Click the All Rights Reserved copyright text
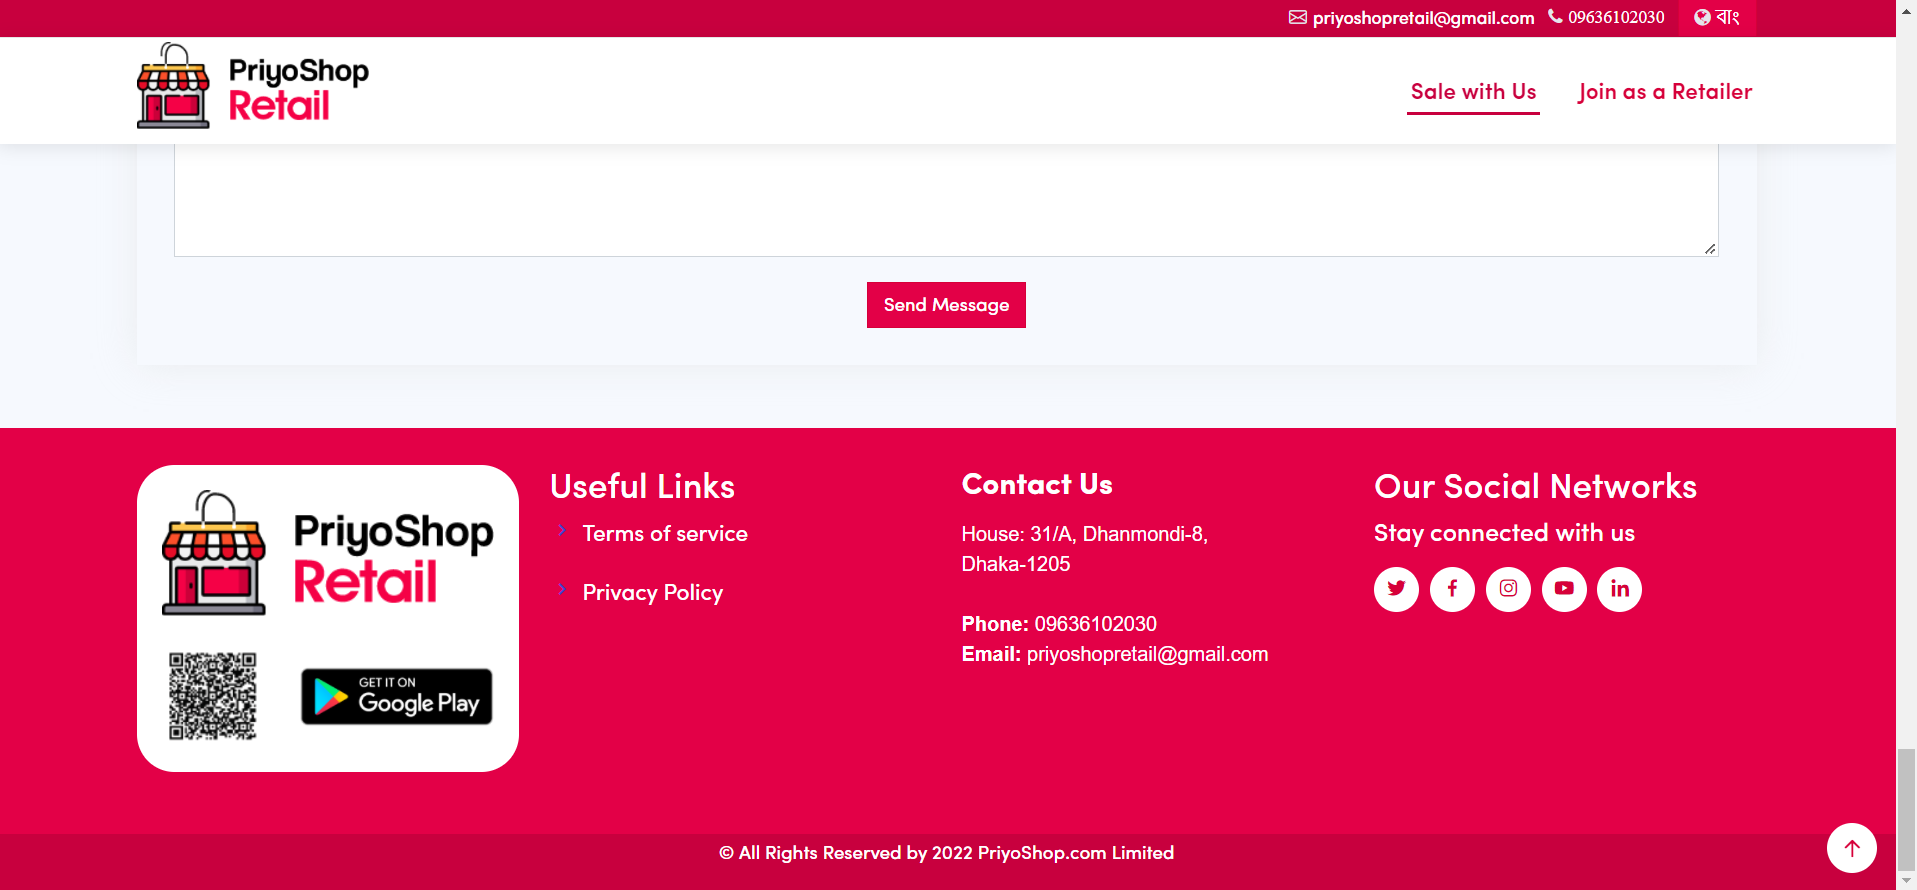Image resolution: width=1917 pixels, height=890 pixels. click(x=946, y=853)
